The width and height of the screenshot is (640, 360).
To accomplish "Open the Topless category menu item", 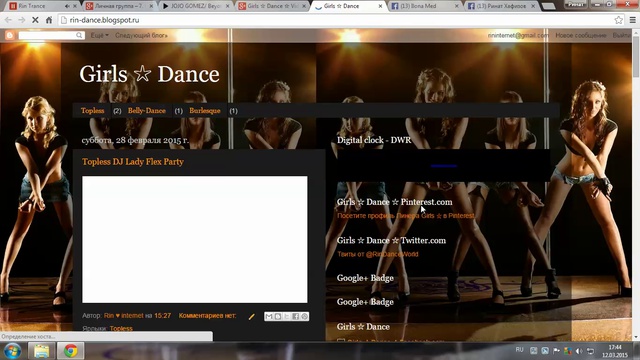I will (x=92, y=111).
